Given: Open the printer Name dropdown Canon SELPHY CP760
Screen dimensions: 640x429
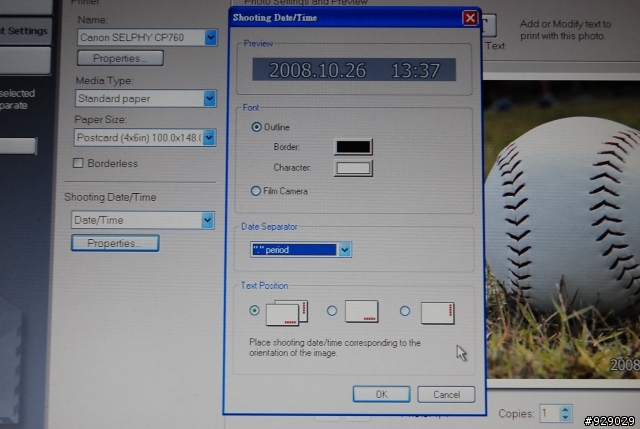Looking at the screenshot, I should click(147, 38).
